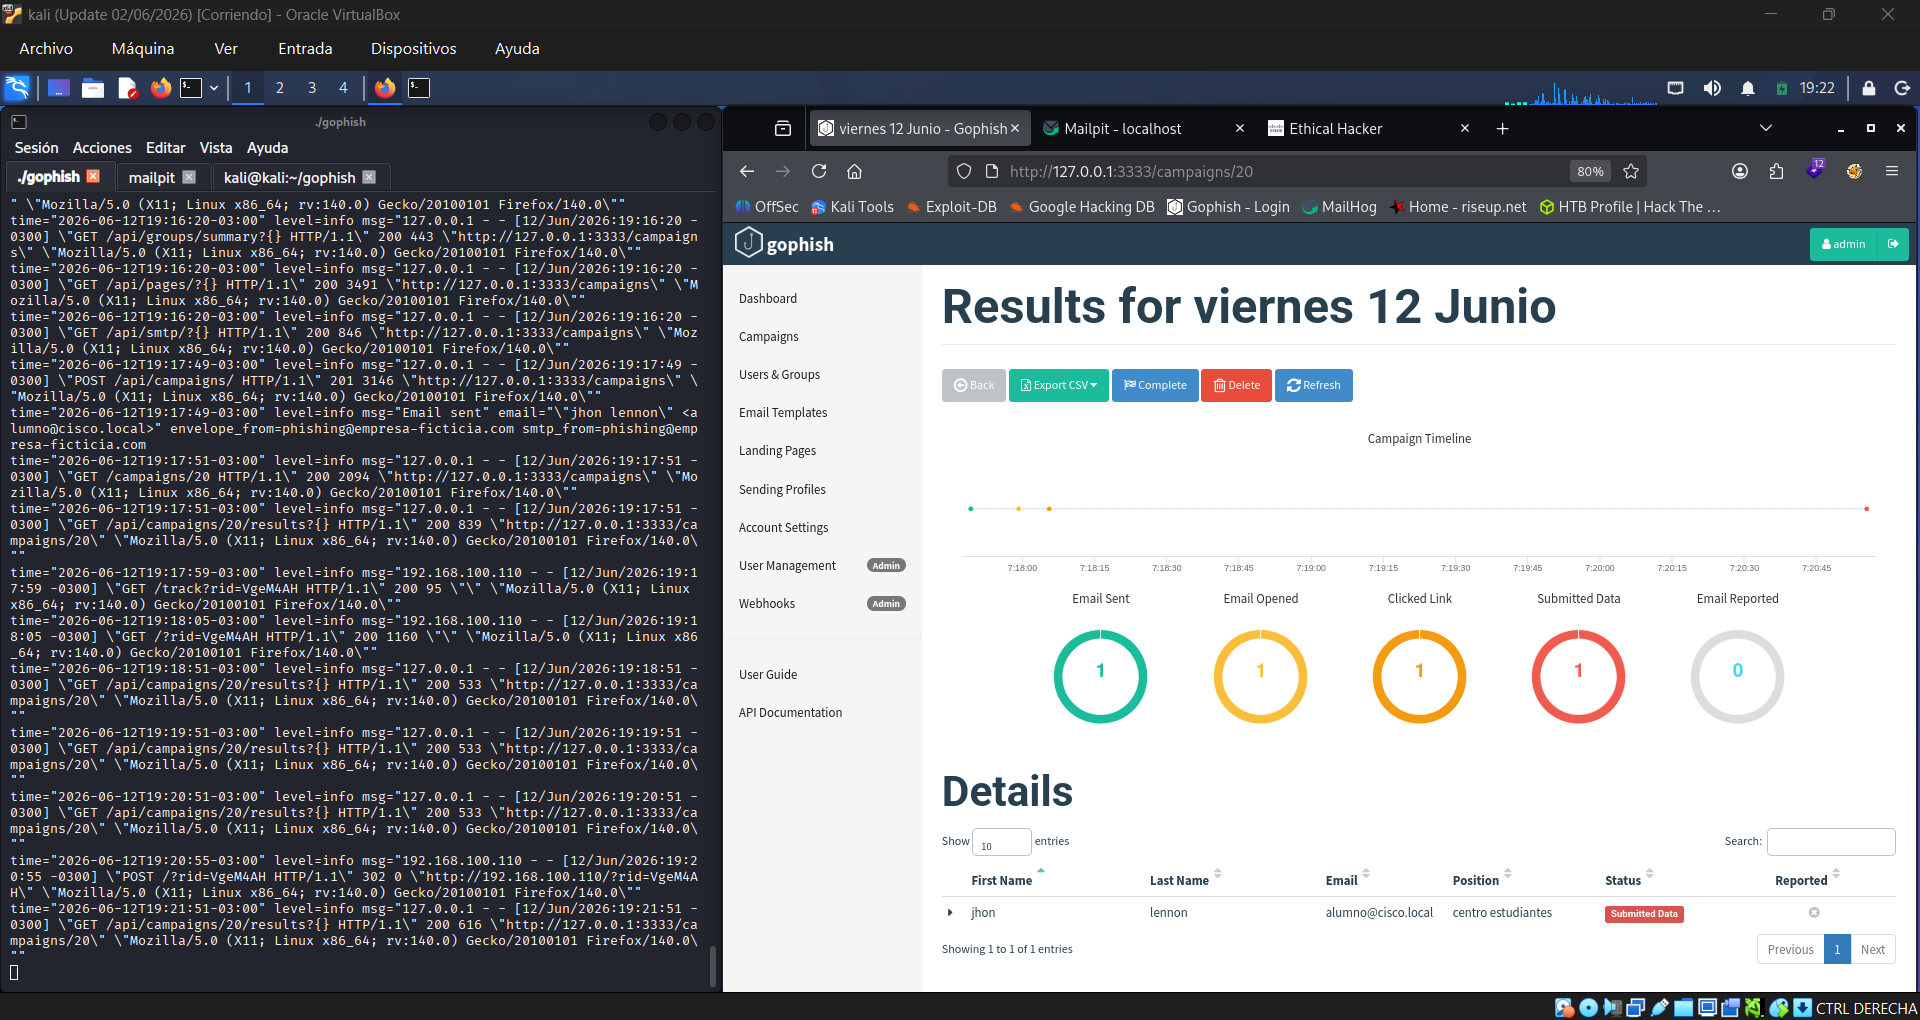Open Landing Pages in Gophish sidebar
The height and width of the screenshot is (1020, 1920).
coord(777,451)
